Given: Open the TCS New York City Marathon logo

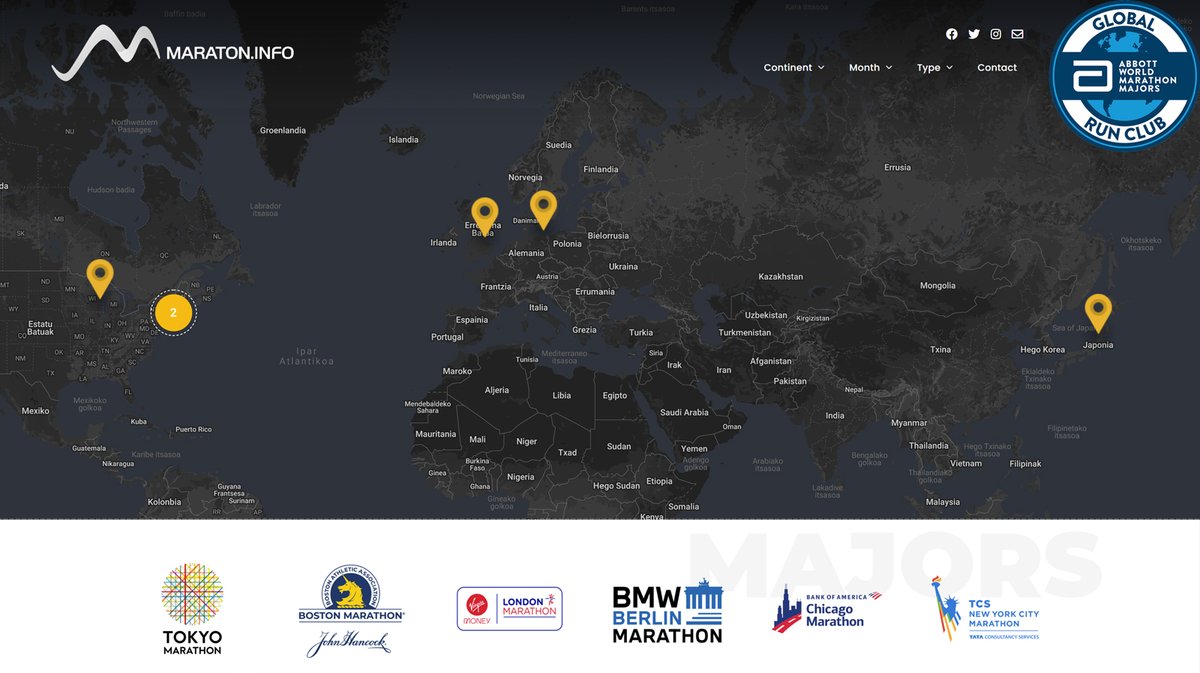Looking at the screenshot, I should [x=985, y=609].
